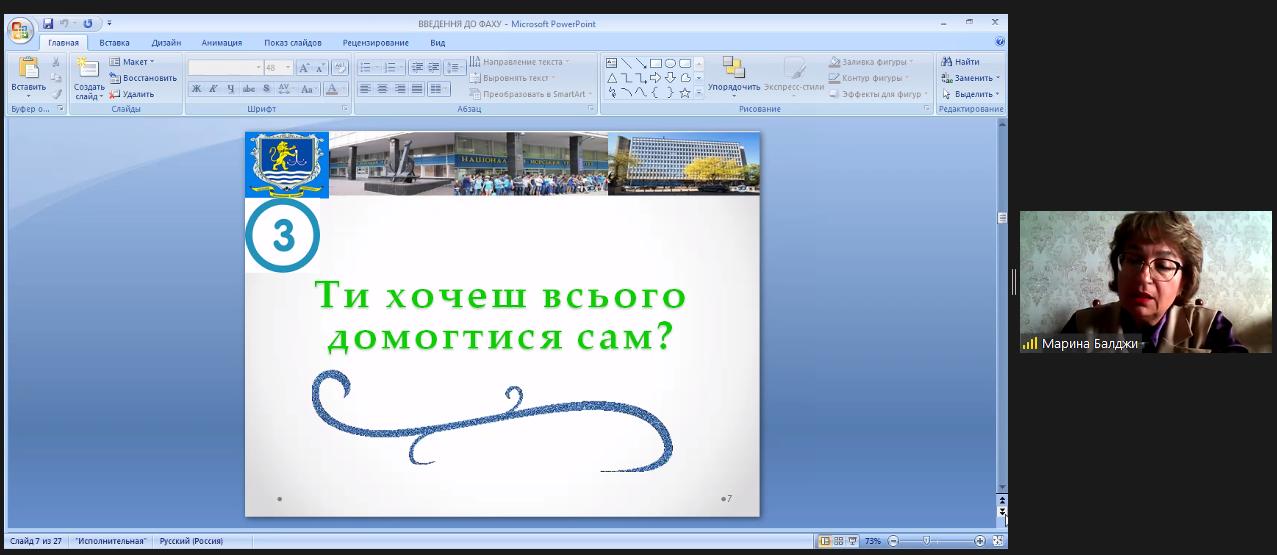The image size is (1277, 555).
Task: Click the next slide double-arrow button
Action: coord(1002,512)
